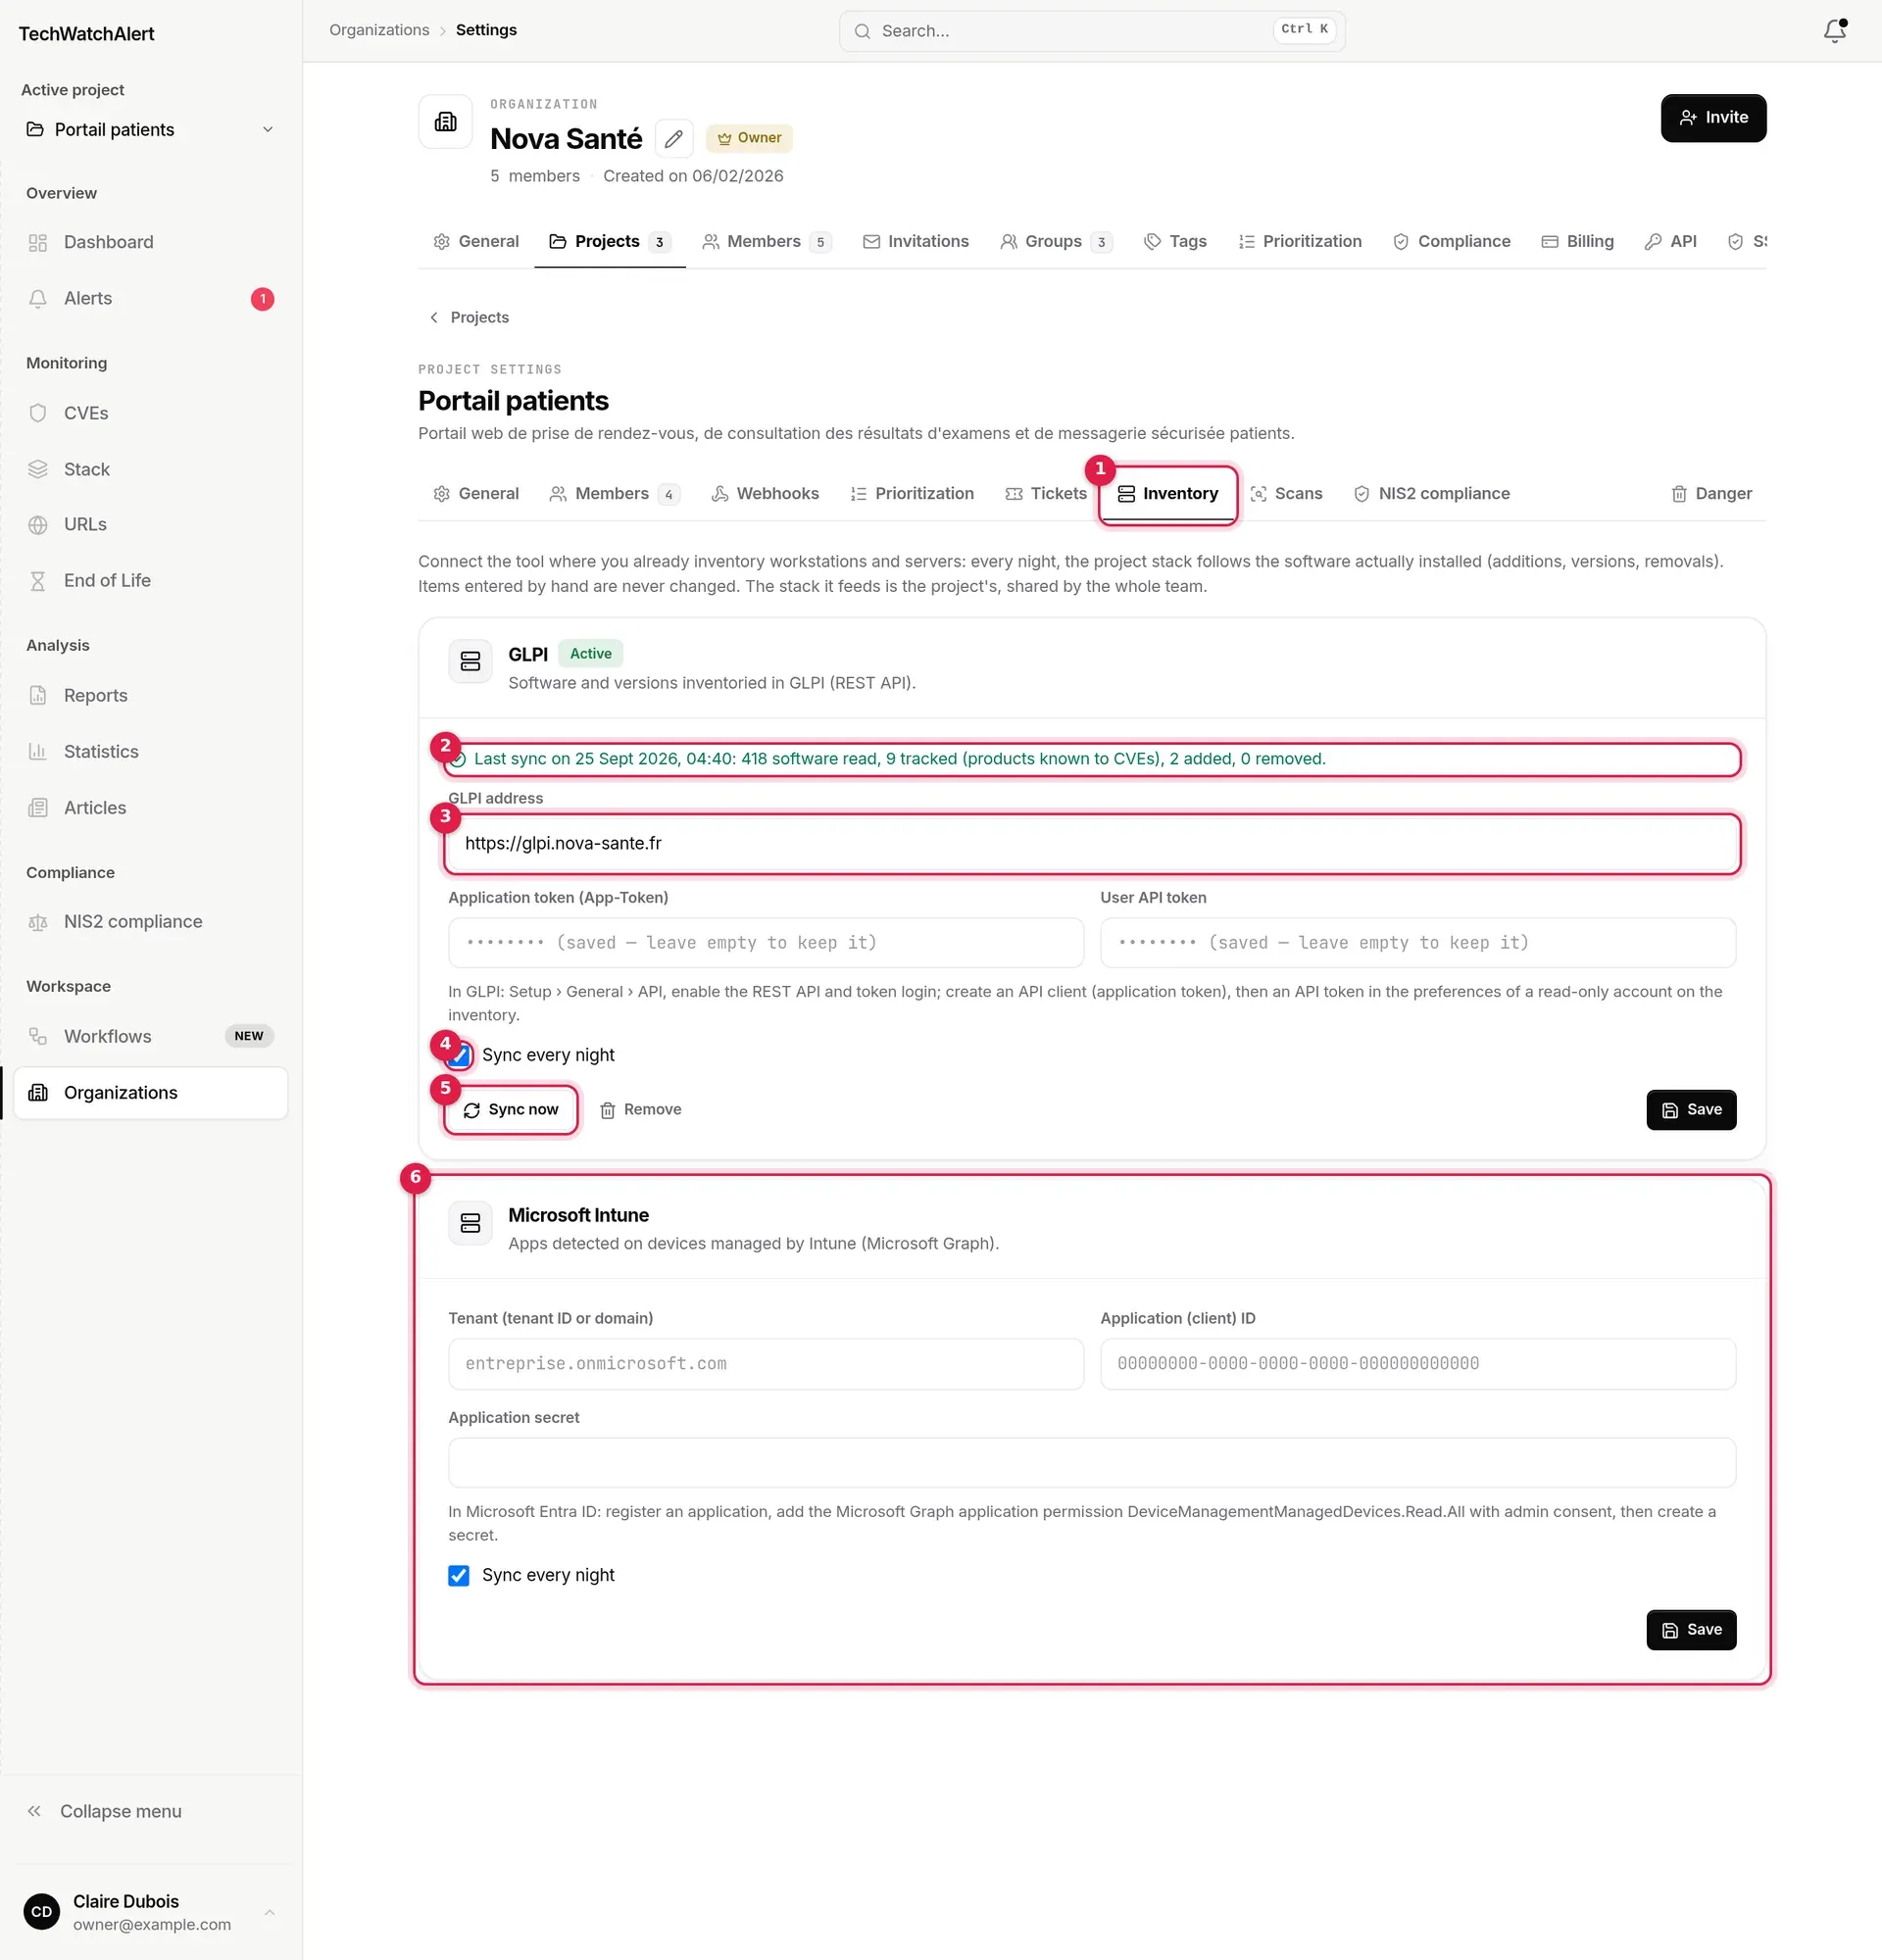Image resolution: width=1882 pixels, height=1960 pixels.
Task: Open End of Life page
Action: [151, 580]
